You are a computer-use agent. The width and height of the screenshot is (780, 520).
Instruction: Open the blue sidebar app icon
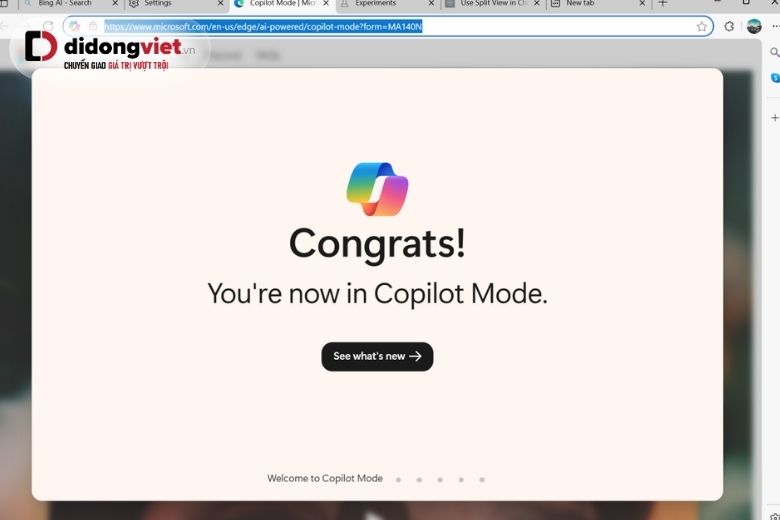[x=775, y=78]
